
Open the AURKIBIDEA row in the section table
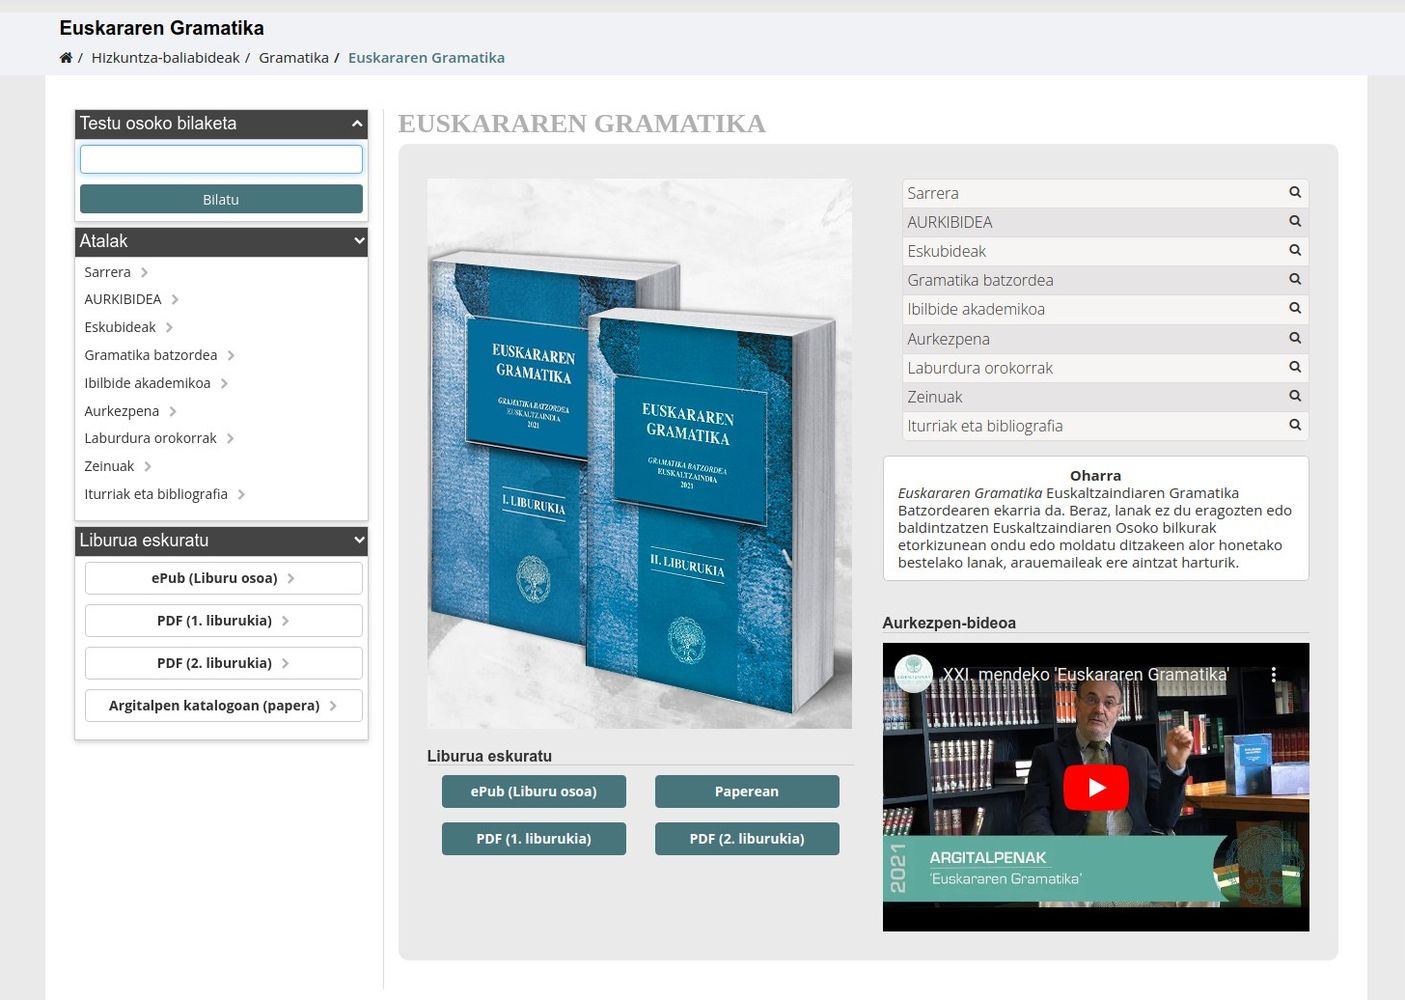tap(1105, 222)
